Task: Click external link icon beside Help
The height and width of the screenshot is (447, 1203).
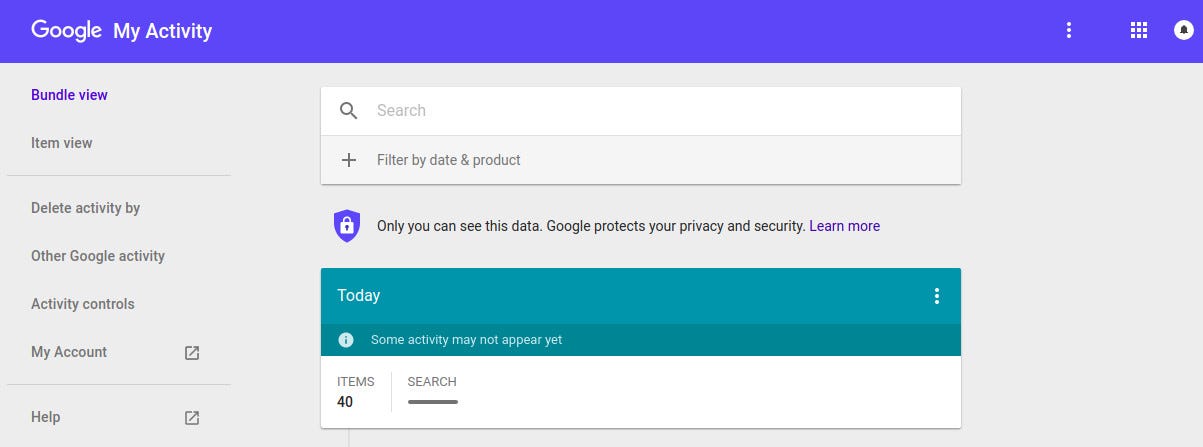Action: 192,417
